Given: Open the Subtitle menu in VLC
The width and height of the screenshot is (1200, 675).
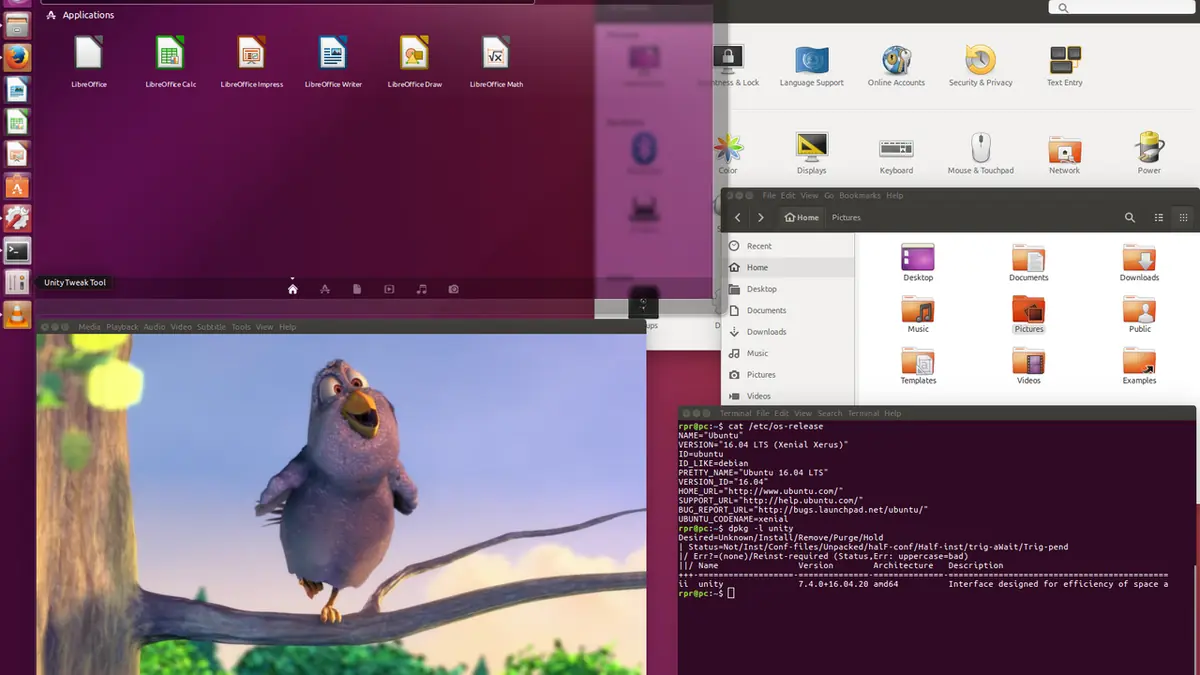Looking at the screenshot, I should pos(211,327).
